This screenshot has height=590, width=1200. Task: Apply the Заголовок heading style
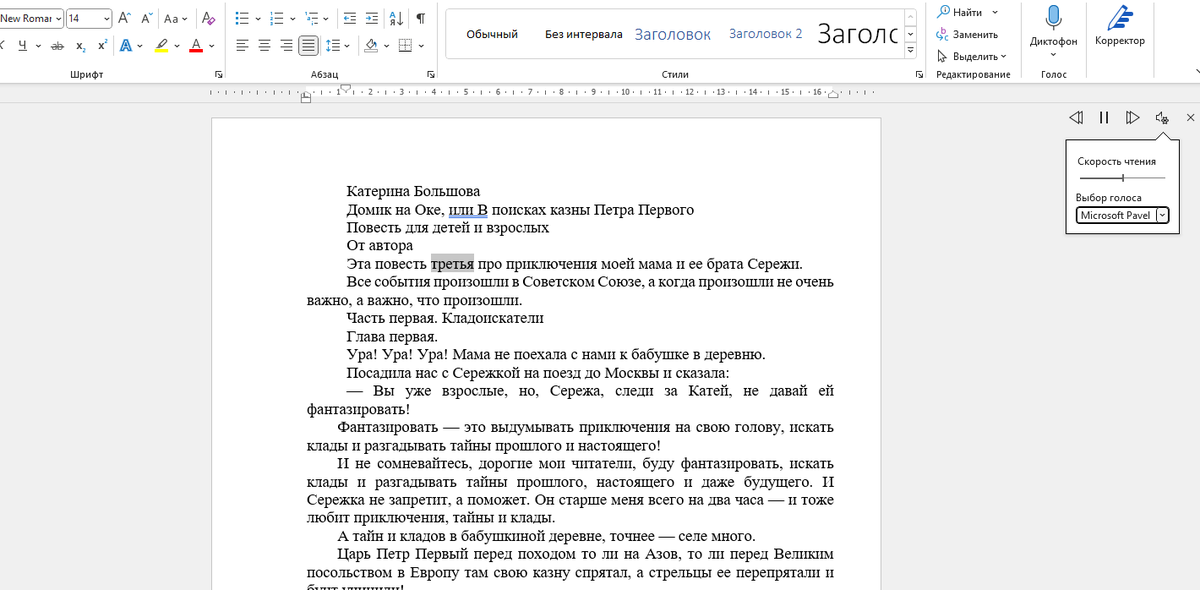(673, 34)
